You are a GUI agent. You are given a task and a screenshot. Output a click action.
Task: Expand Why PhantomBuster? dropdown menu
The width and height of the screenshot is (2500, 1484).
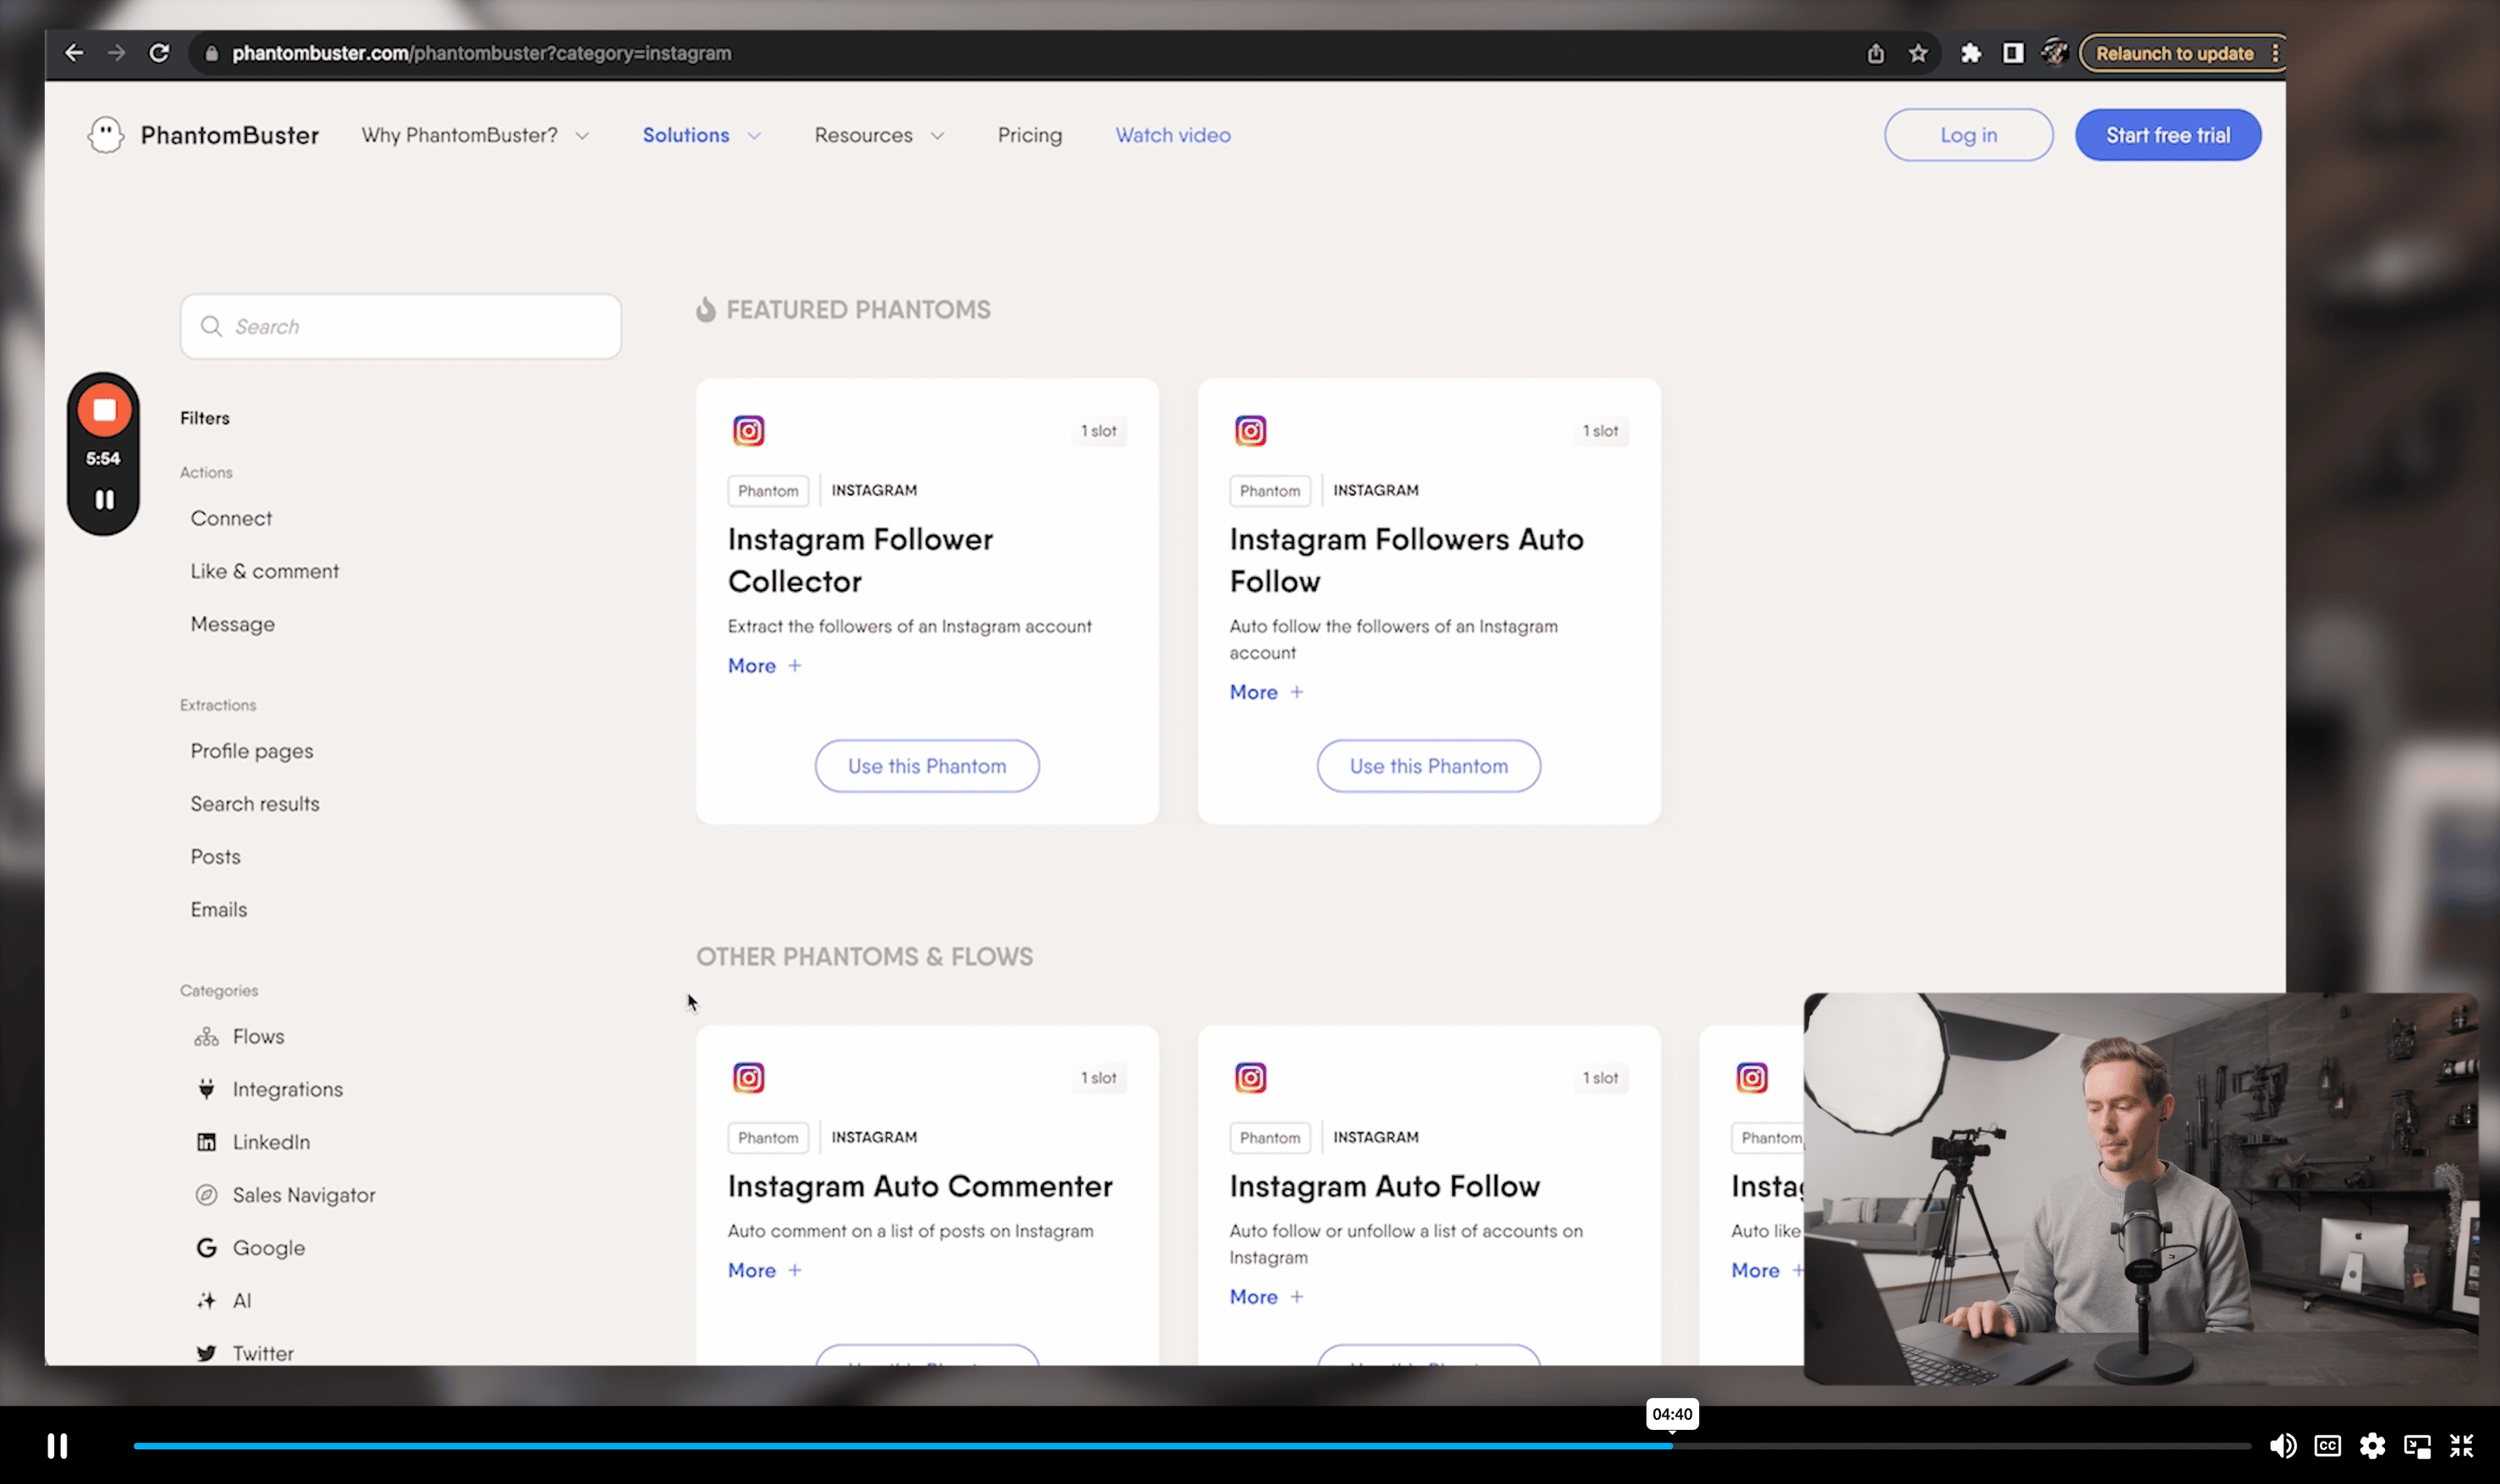click(475, 135)
